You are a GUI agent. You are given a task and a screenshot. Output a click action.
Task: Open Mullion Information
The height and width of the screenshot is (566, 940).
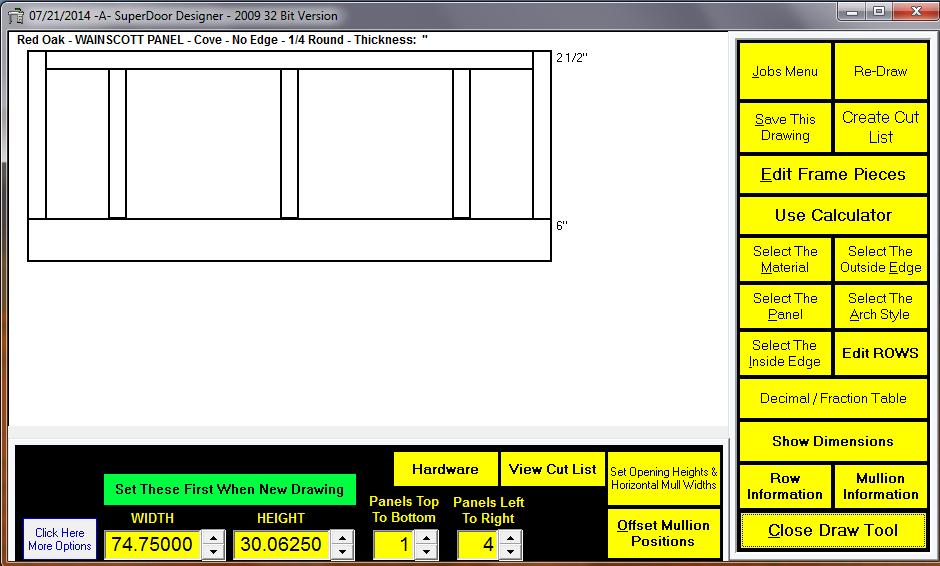(881, 486)
